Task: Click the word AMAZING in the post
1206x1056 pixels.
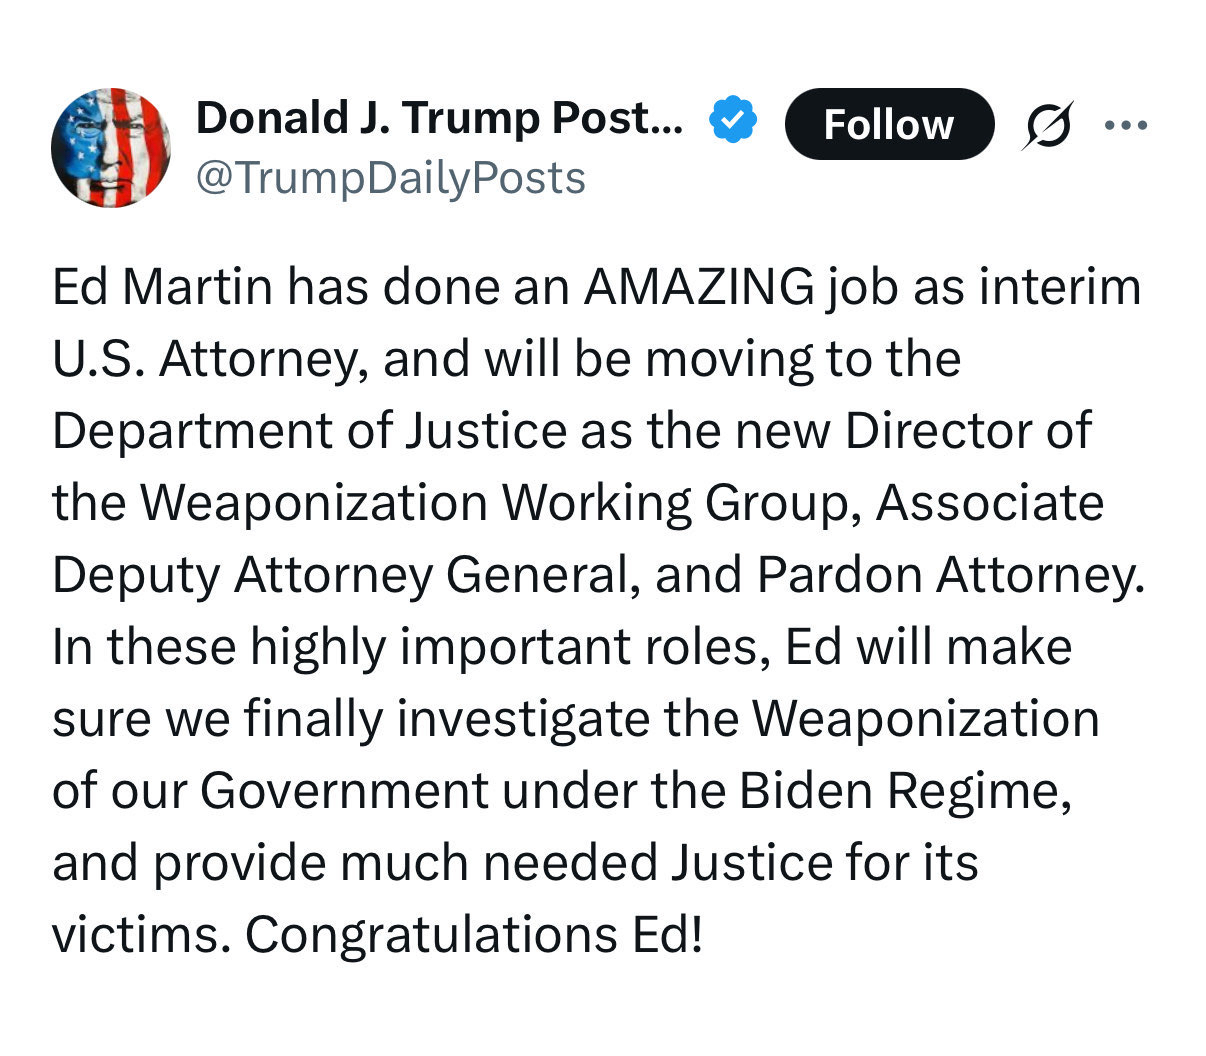Action: pos(699,288)
